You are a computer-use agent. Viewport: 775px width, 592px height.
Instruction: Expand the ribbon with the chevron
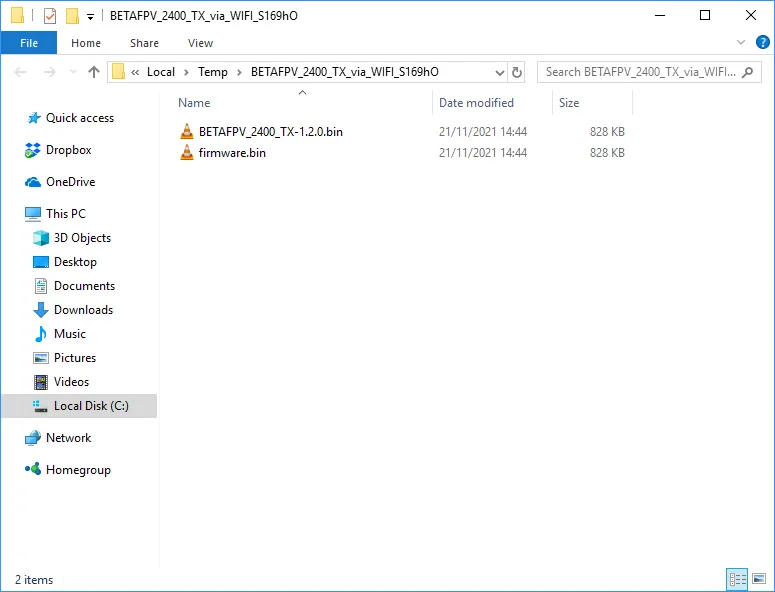740,42
